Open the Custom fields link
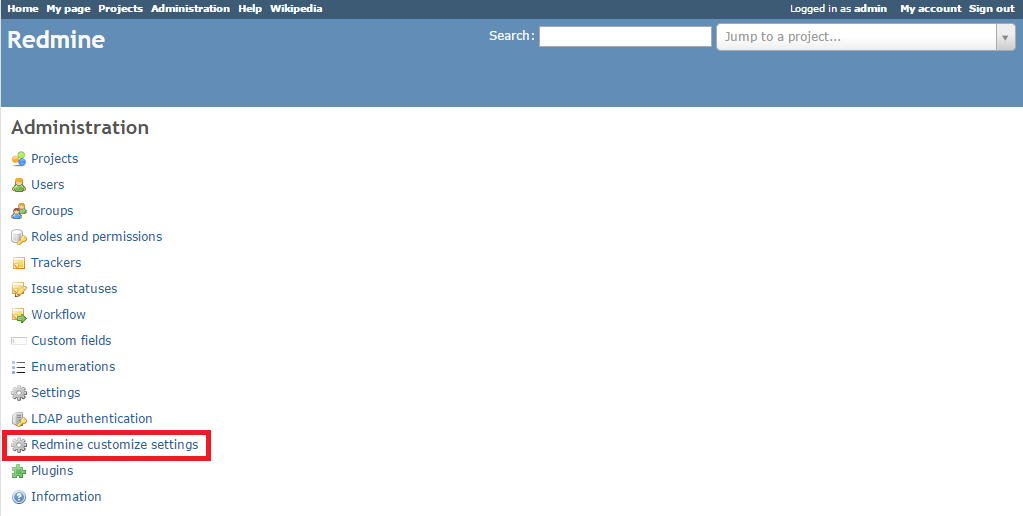Screen dimensions: 1023x516 pyautogui.click(x=71, y=341)
